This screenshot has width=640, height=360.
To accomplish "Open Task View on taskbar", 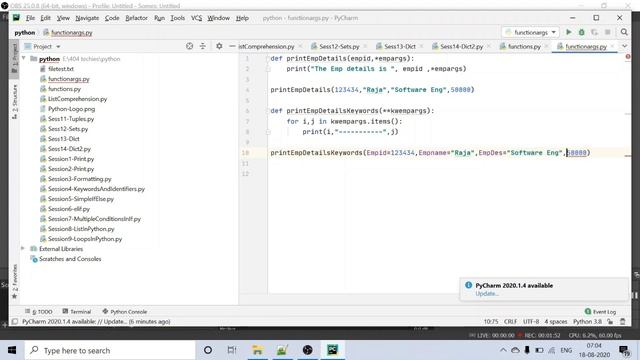I will (232, 350).
